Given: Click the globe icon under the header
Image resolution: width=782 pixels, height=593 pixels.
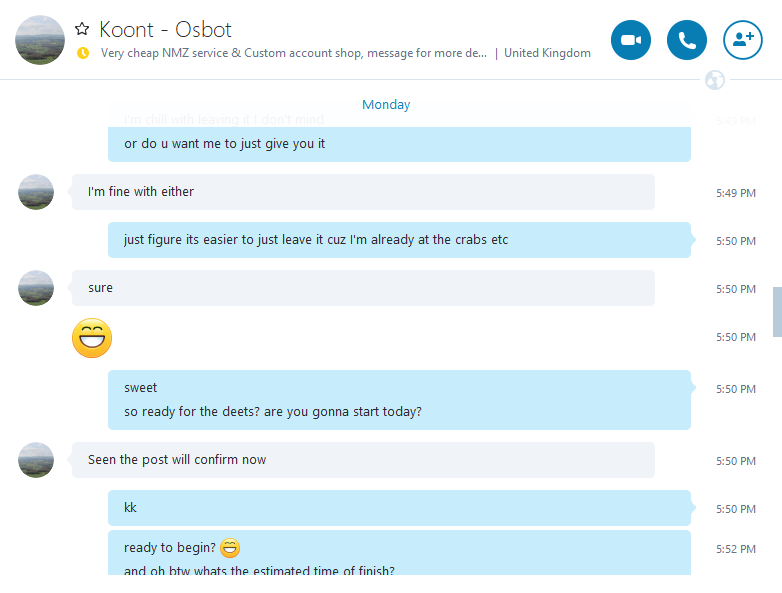Looking at the screenshot, I should pos(714,80).
